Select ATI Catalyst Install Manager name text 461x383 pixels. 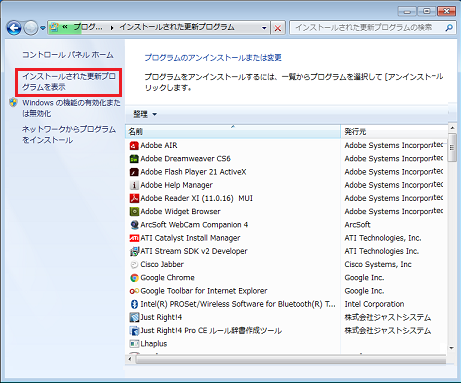click(x=190, y=238)
